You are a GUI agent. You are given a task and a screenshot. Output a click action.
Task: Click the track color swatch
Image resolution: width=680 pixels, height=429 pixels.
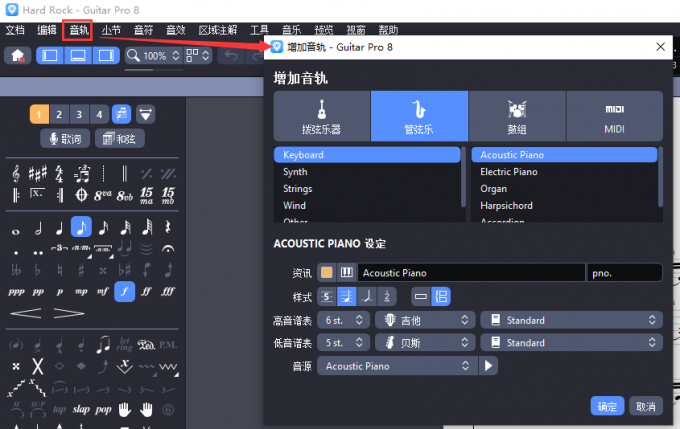pos(327,273)
